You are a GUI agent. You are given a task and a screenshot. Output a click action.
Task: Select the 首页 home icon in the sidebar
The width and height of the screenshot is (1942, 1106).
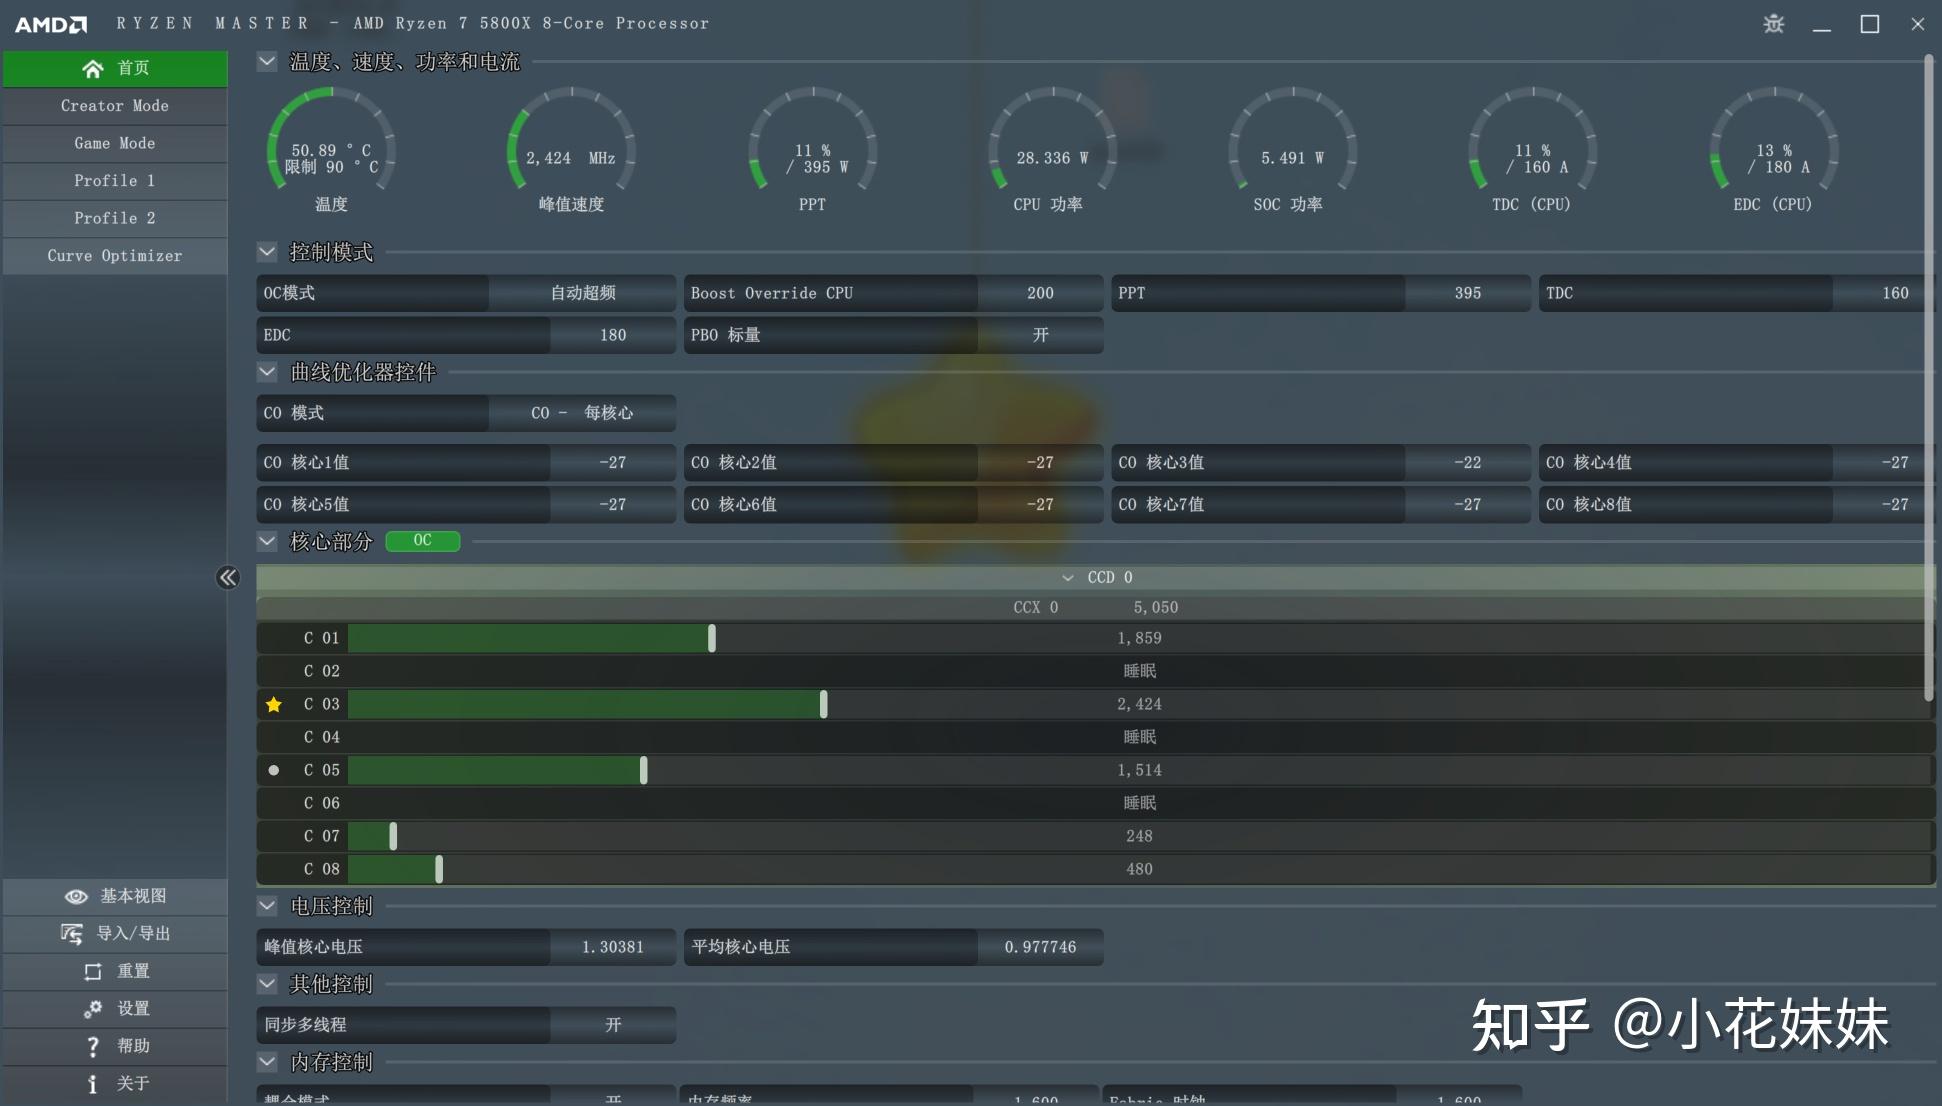tap(92, 68)
